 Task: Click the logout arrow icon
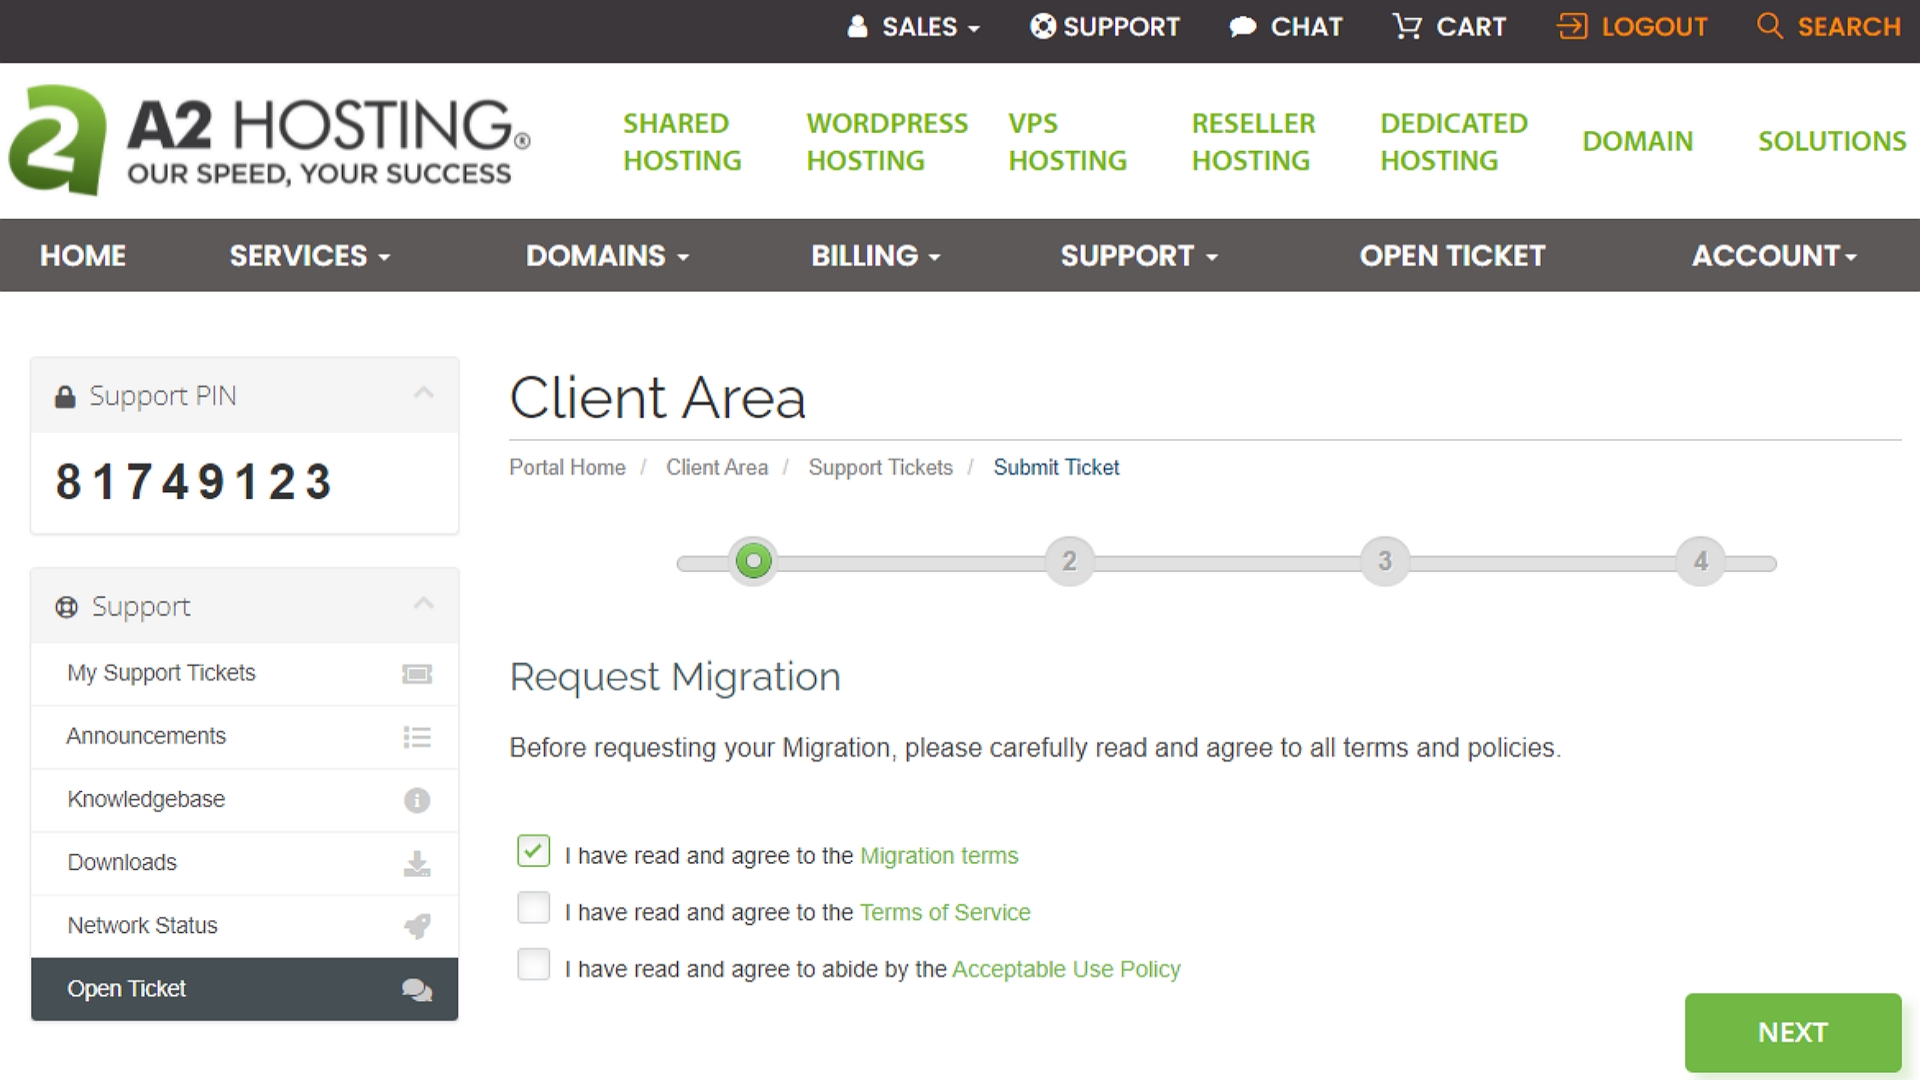[x=1572, y=27]
